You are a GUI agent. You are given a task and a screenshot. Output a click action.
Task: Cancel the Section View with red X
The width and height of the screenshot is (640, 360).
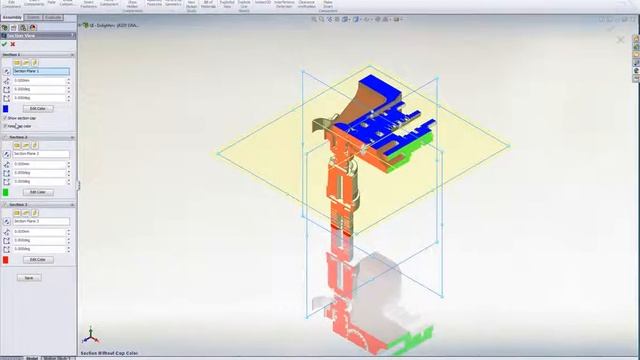click(13, 44)
